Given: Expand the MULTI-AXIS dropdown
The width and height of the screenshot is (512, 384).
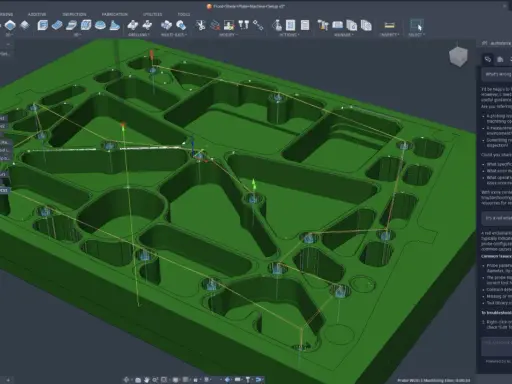Looking at the screenshot, I should (174, 35).
